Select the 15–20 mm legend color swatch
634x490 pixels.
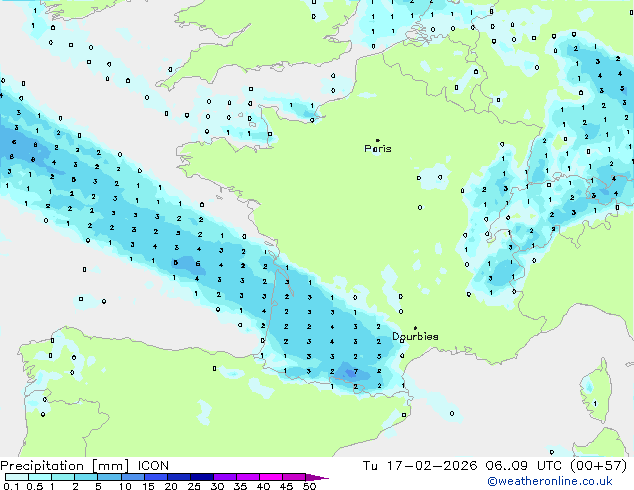coord(155,477)
